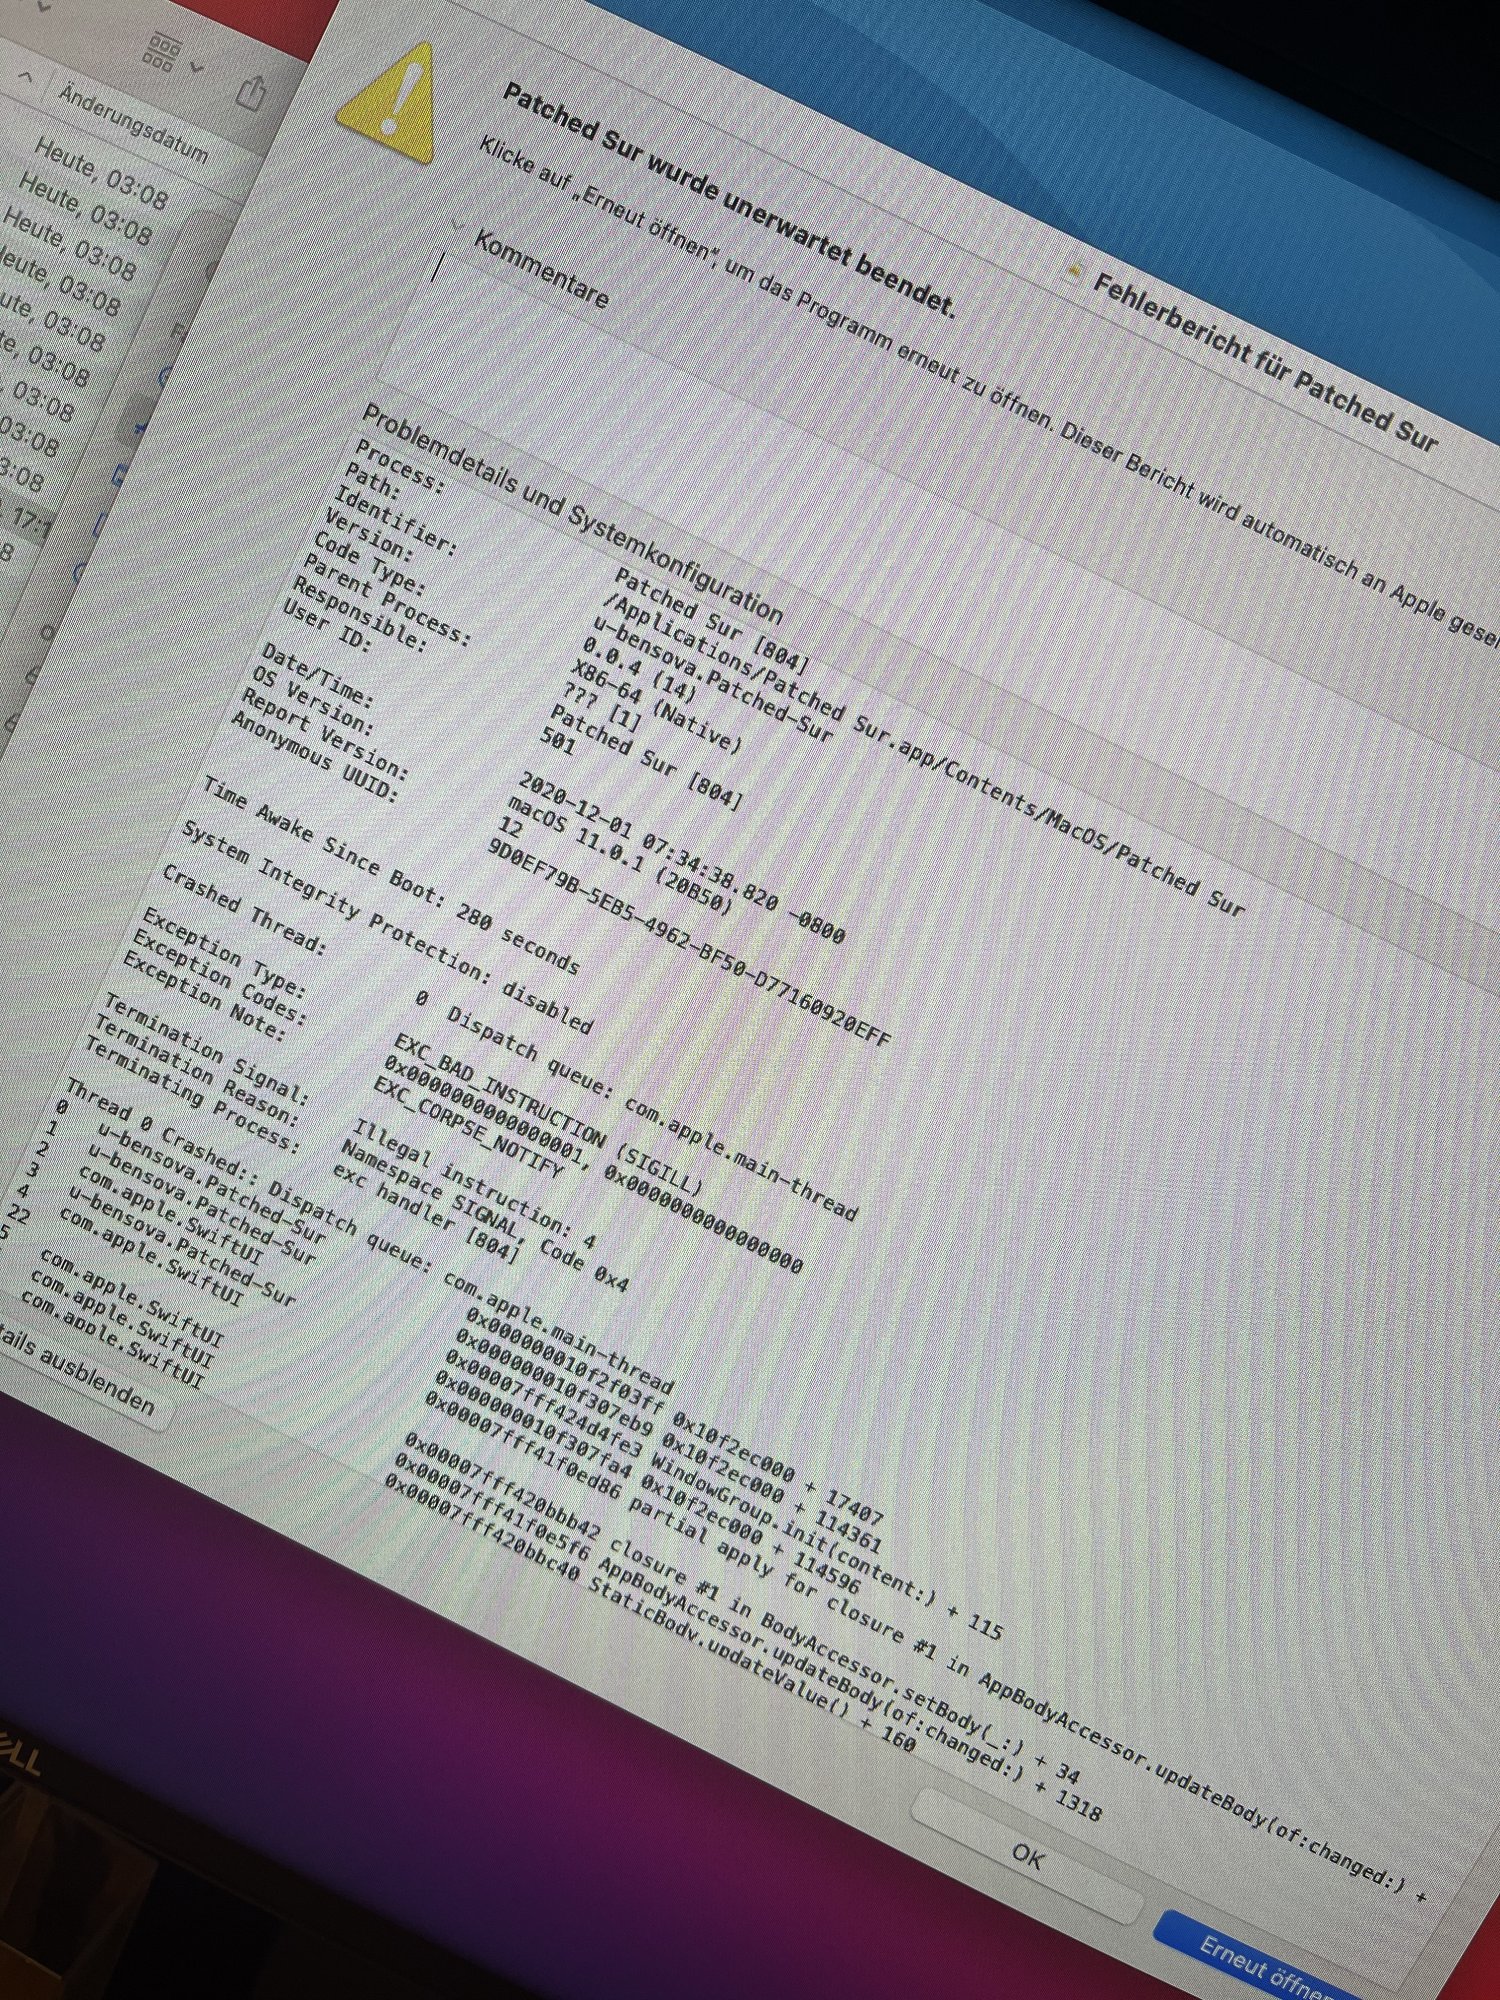Click the EXC_BAD_INSTRUCTION (SIGILL) value

tap(548, 1115)
